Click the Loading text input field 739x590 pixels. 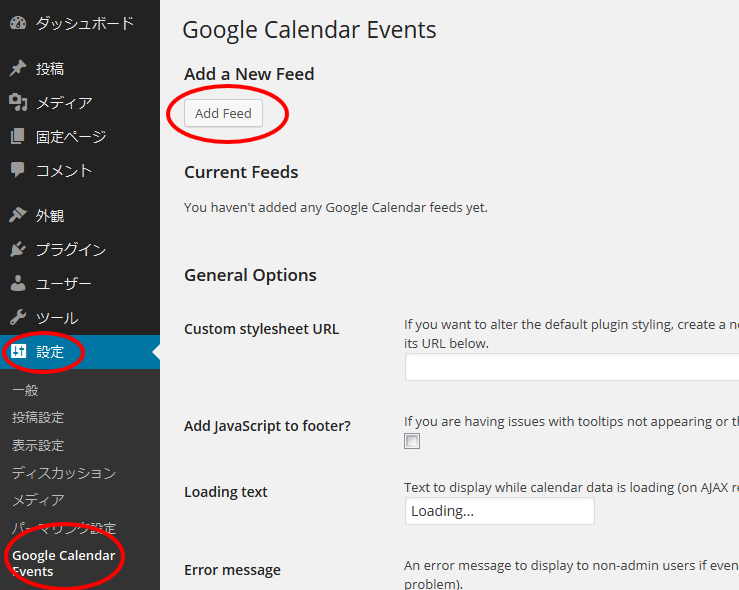(x=499, y=511)
